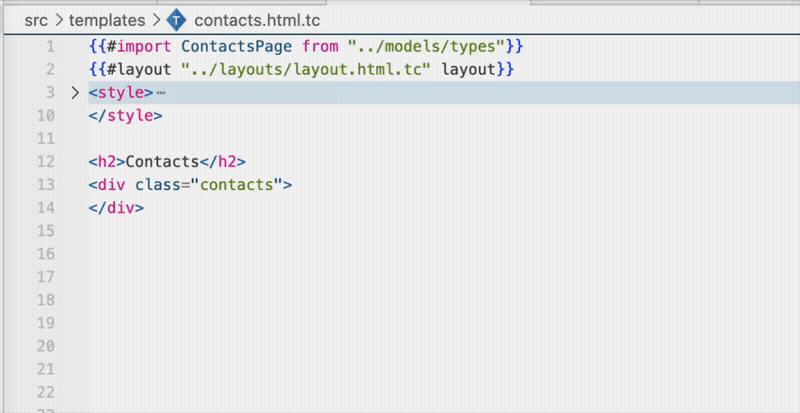Viewport: 800px width, 413px height.
Task: Click line number 1 in the gutter
Action: [49, 47]
